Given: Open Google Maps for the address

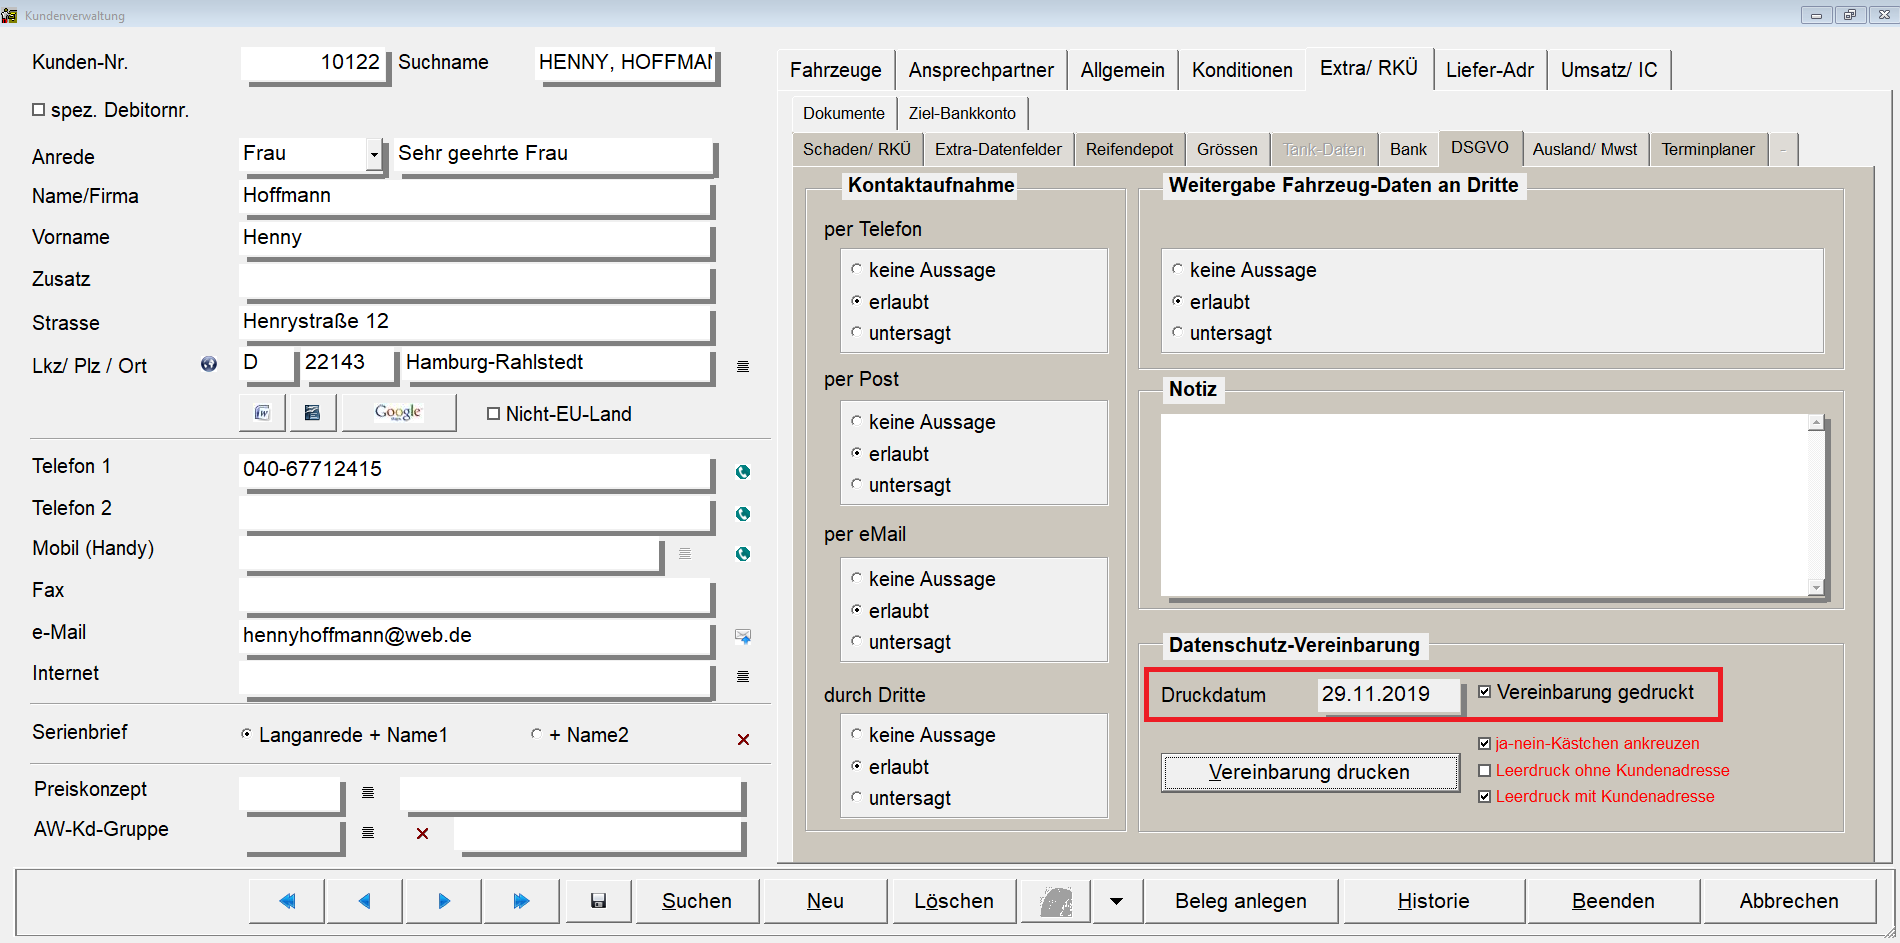Looking at the screenshot, I should tap(398, 412).
